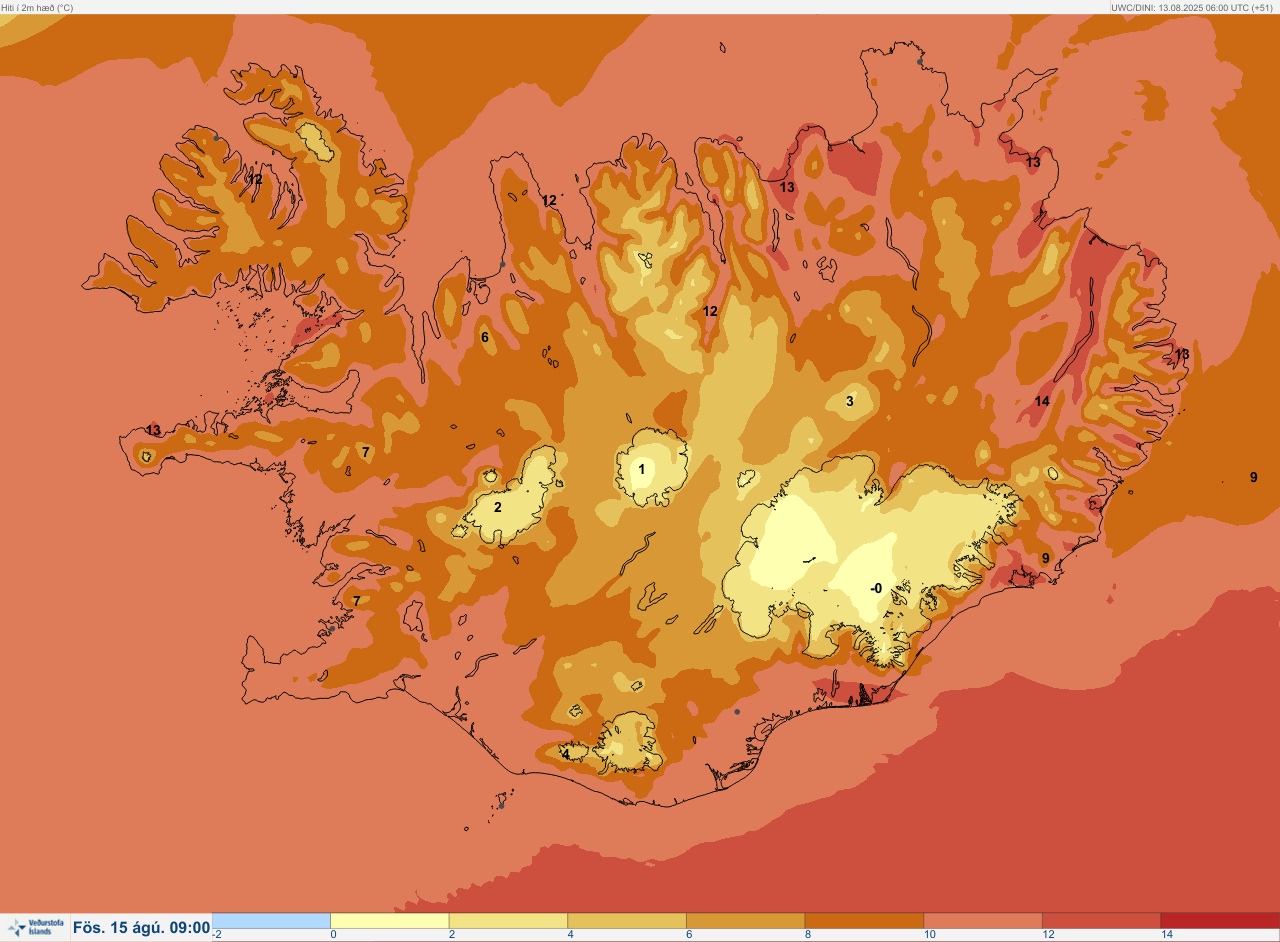
Task: Click the 9 value on the southeast coast
Action: pyautogui.click(x=1046, y=558)
